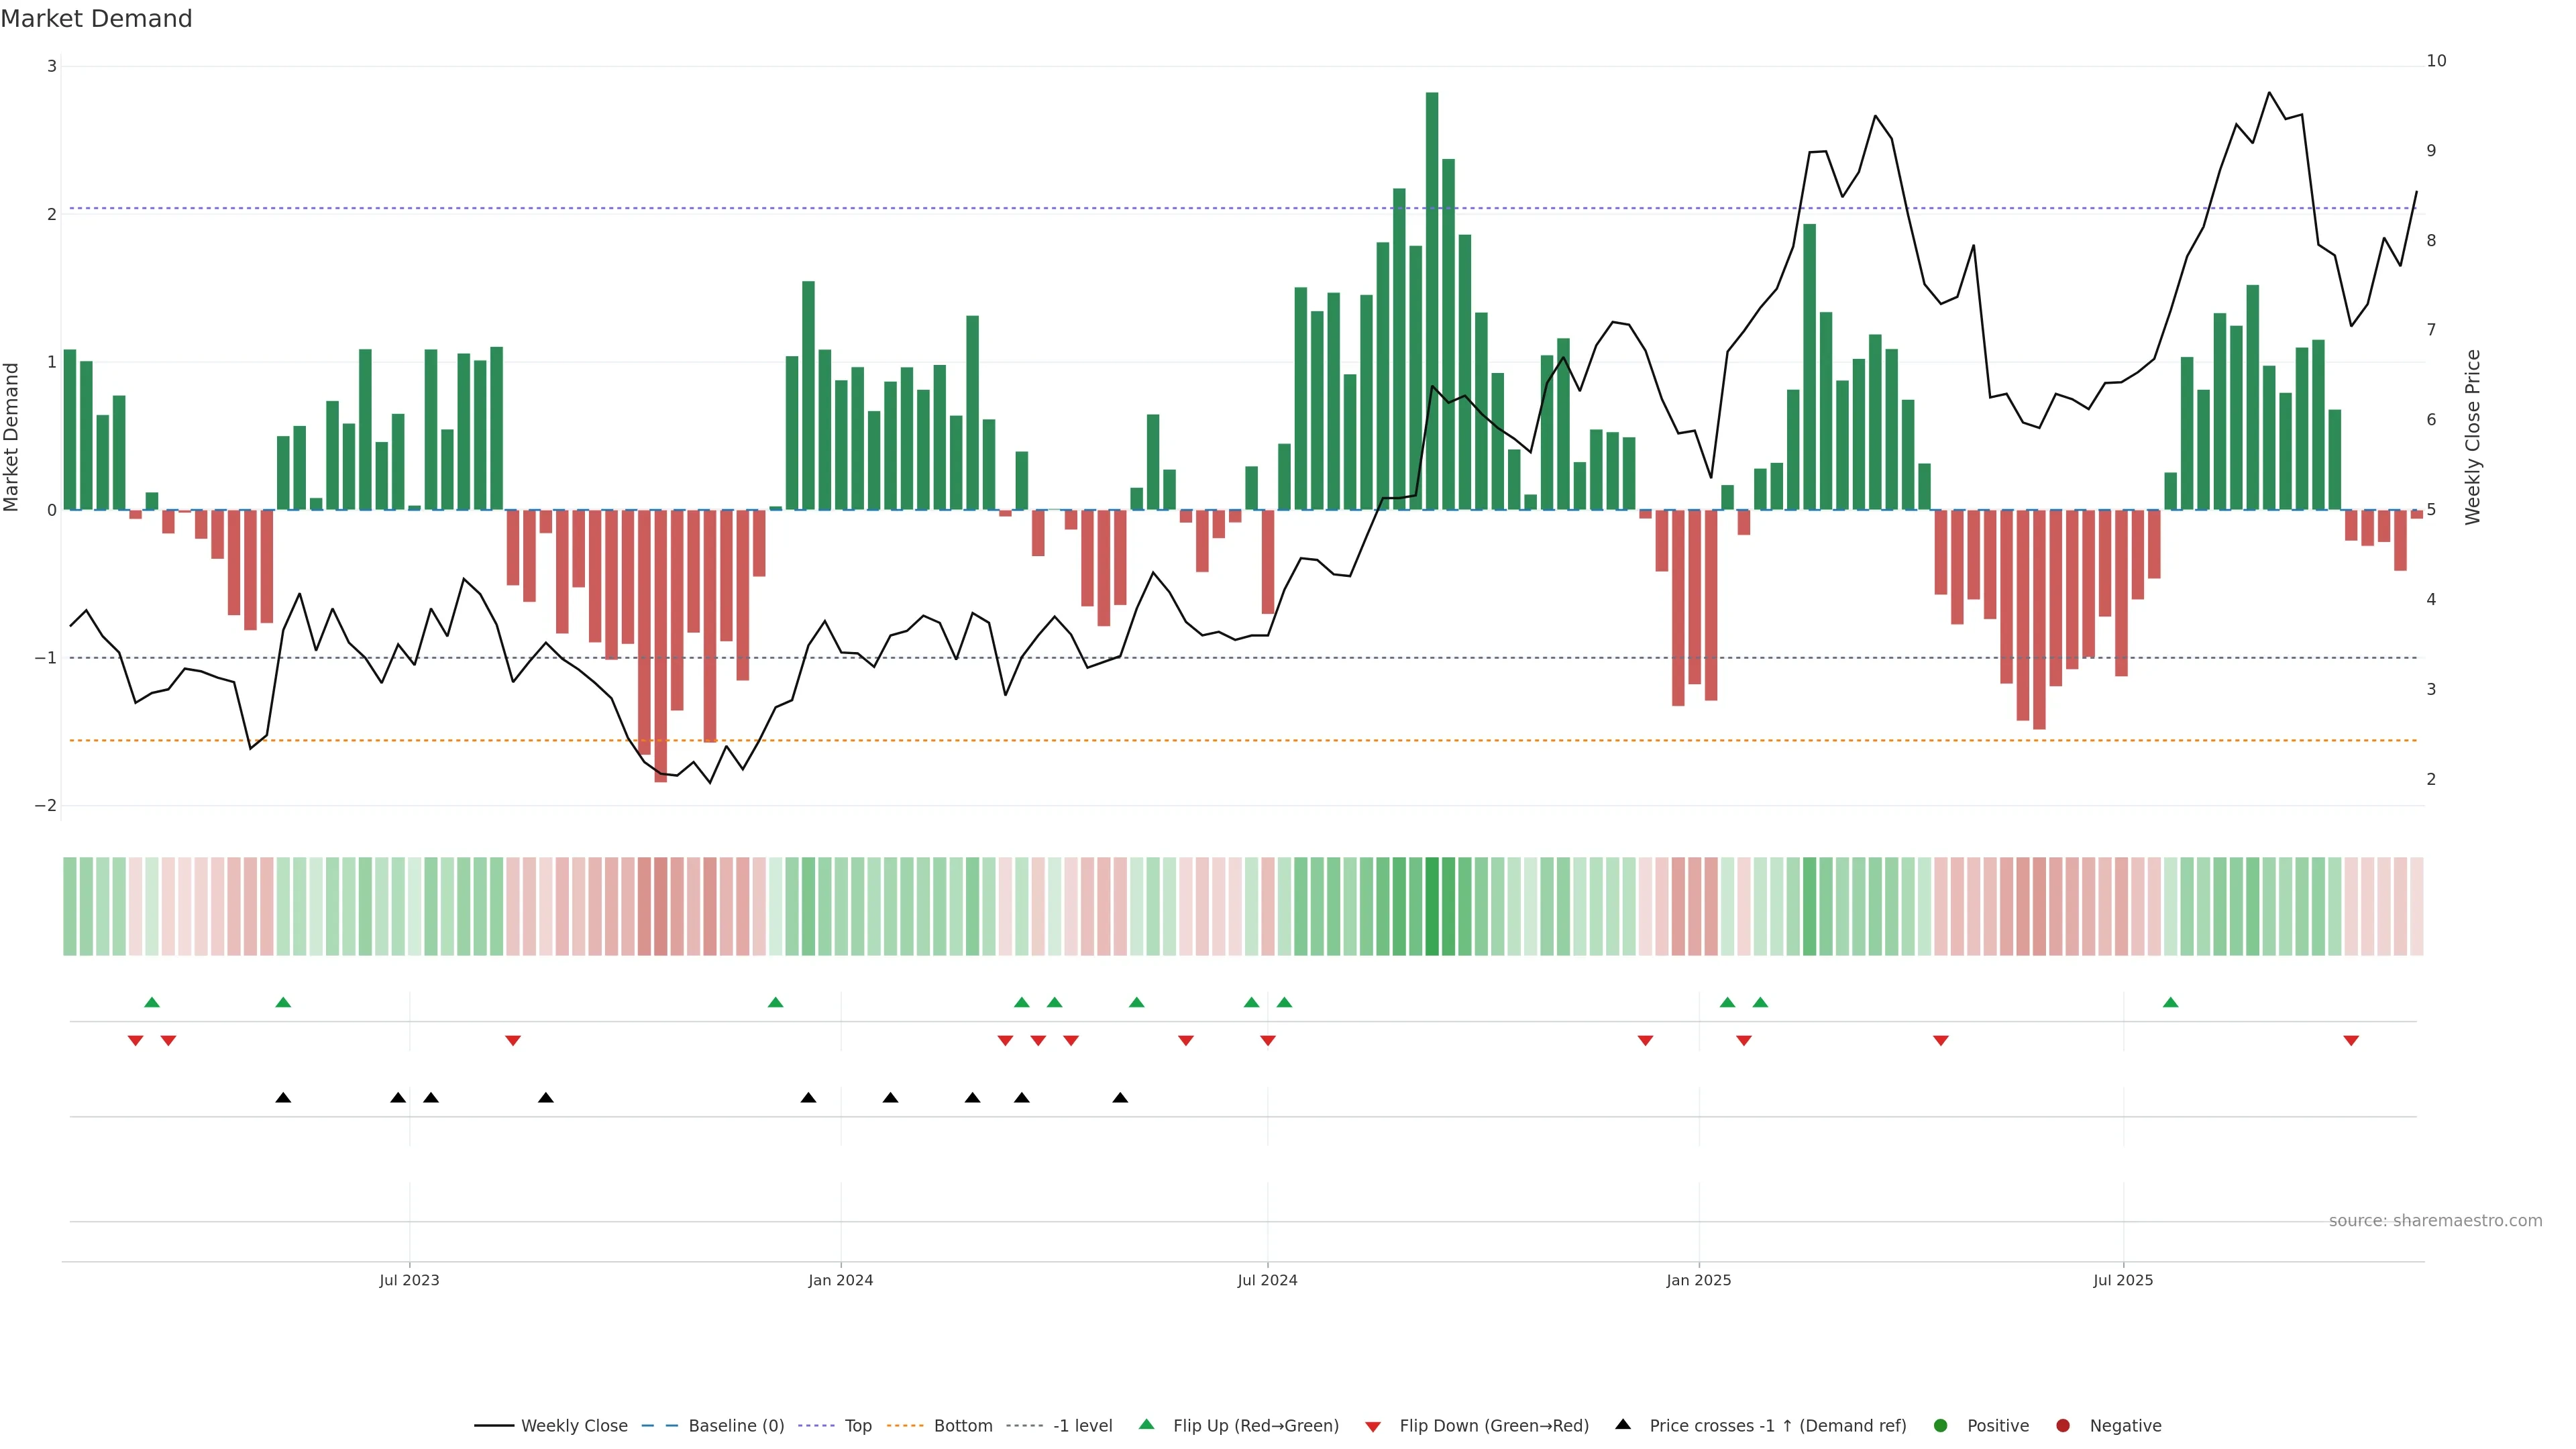Click the Jan 2024 x-axis label
Viewport: 2576px width, 1449px height.
pos(840,1280)
